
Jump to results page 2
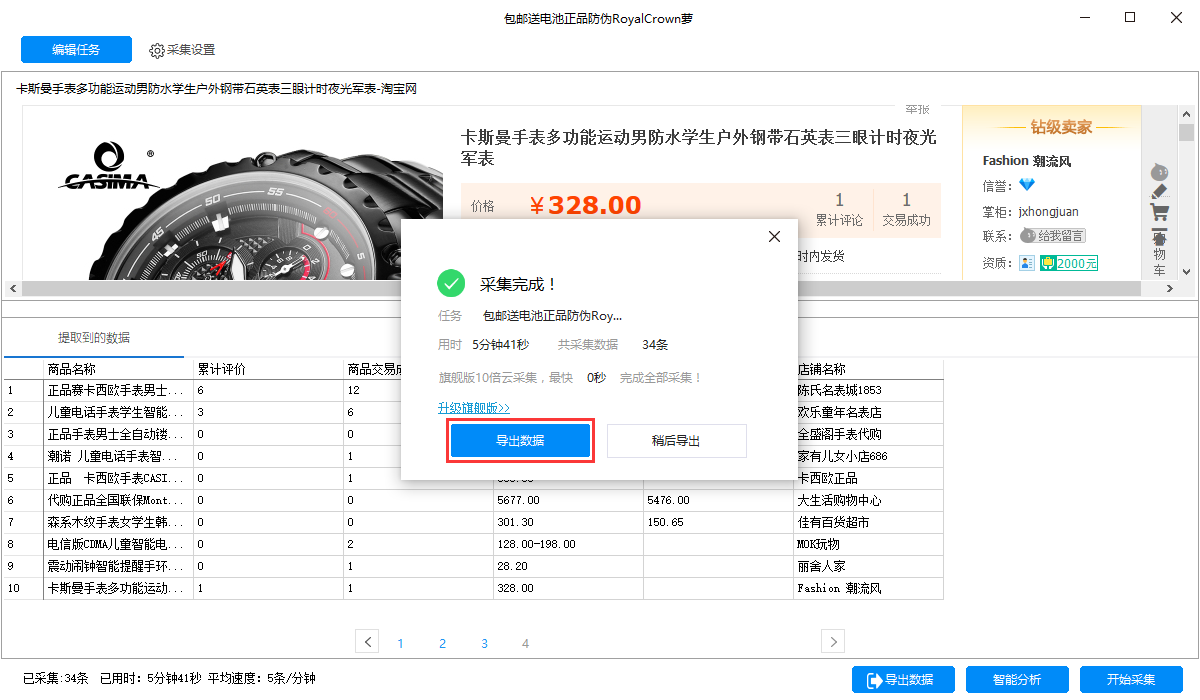pos(442,643)
